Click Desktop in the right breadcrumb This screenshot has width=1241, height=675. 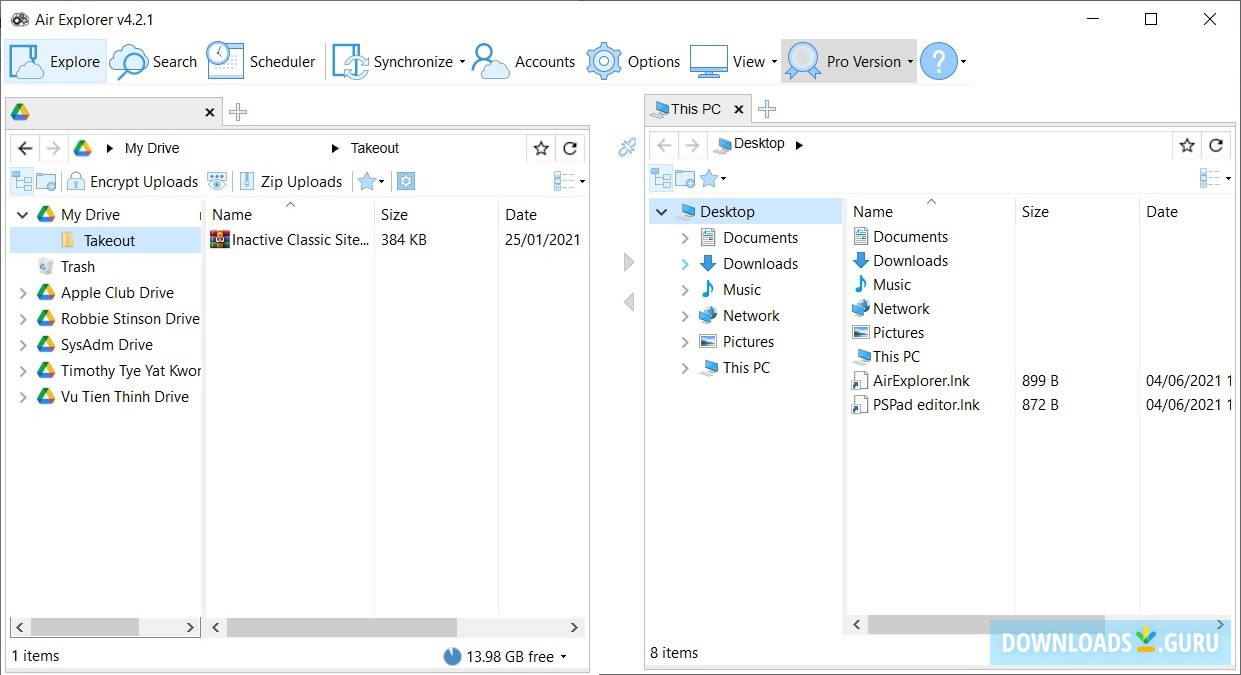[x=759, y=144]
